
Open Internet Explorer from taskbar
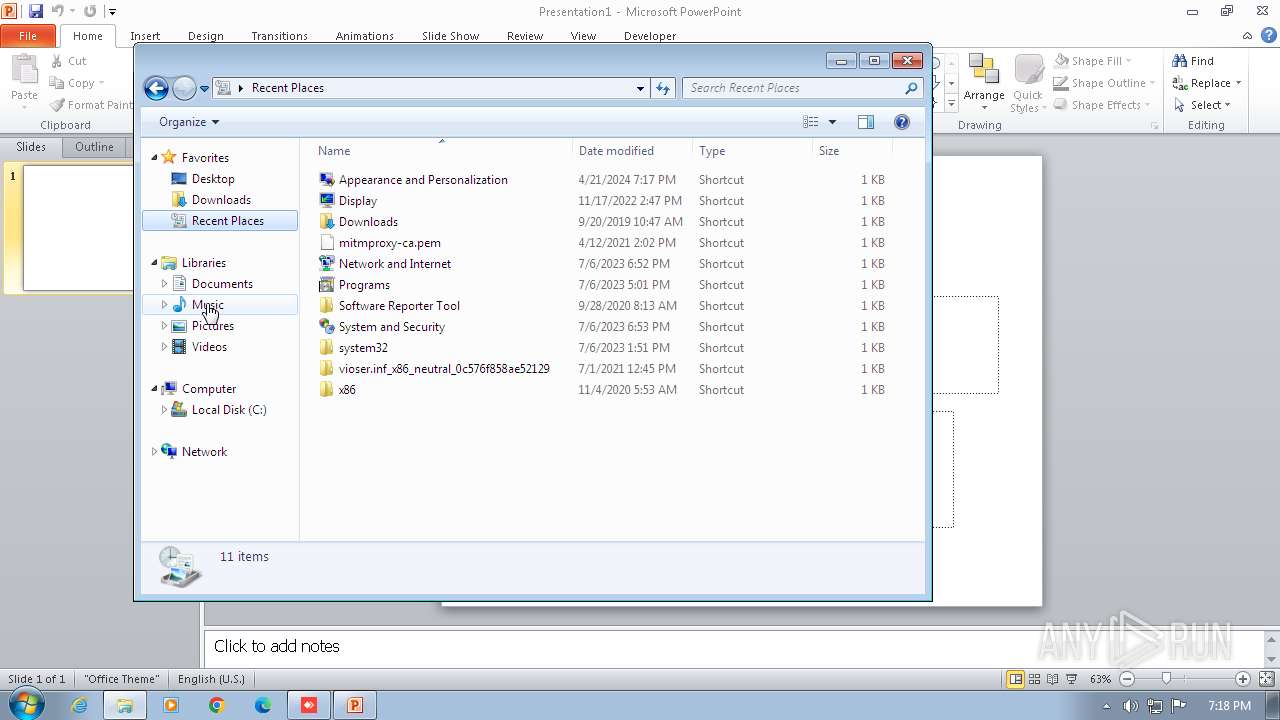point(79,705)
